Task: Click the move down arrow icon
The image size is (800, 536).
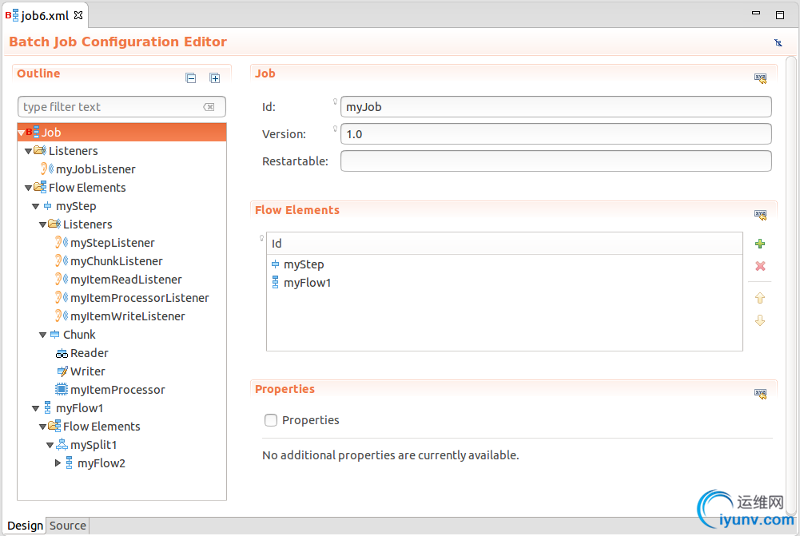Action: coord(760,320)
